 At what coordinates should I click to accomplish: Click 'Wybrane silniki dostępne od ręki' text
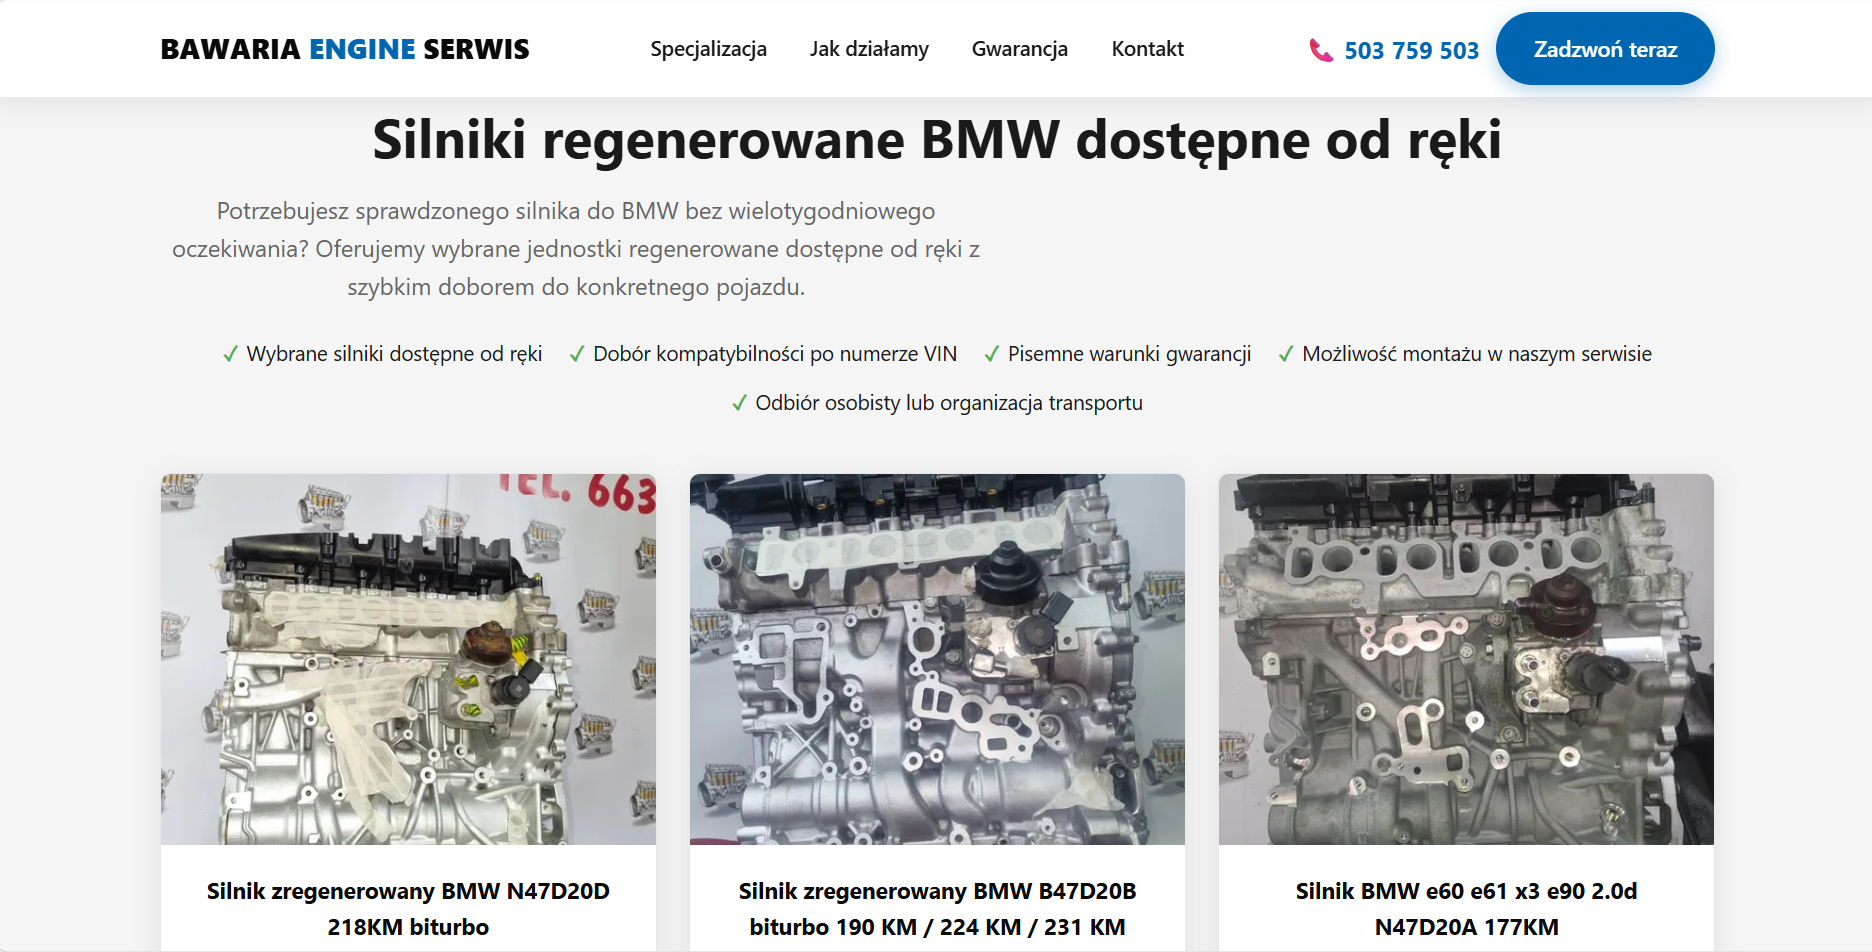(x=394, y=354)
